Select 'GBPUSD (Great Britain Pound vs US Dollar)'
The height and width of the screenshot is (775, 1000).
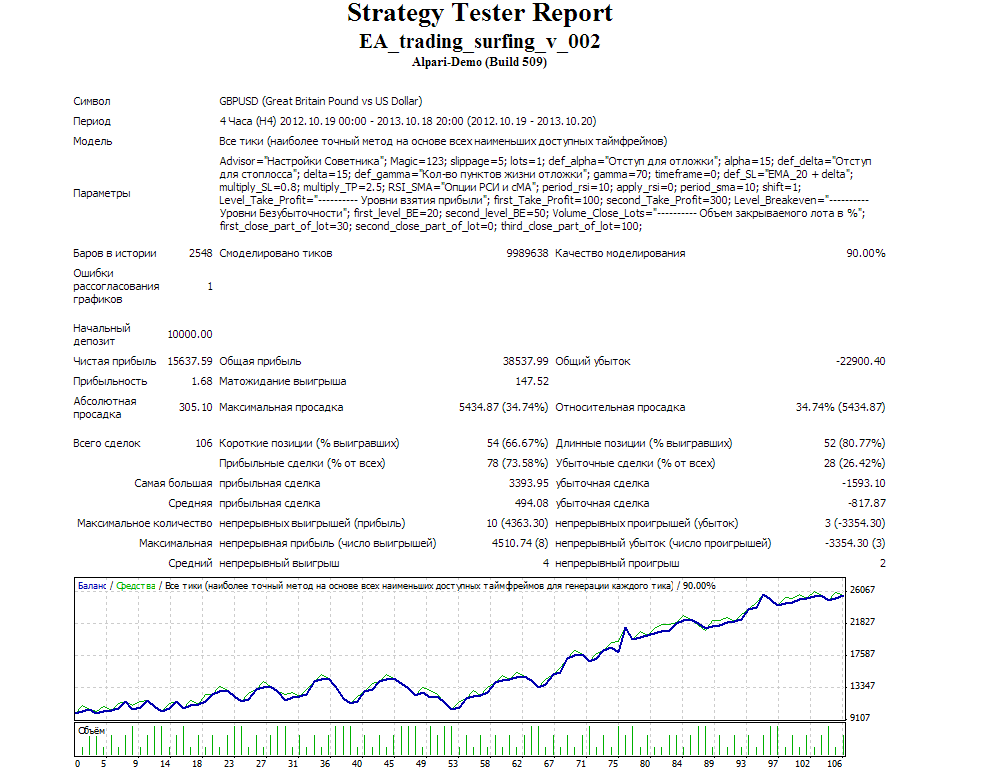click(x=321, y=101)
